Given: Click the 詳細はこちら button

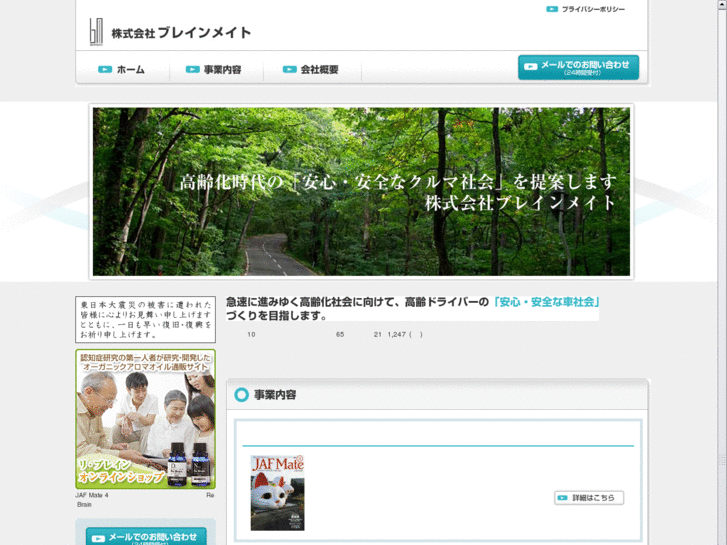Looking at the screenshot, I should (589, 498).
